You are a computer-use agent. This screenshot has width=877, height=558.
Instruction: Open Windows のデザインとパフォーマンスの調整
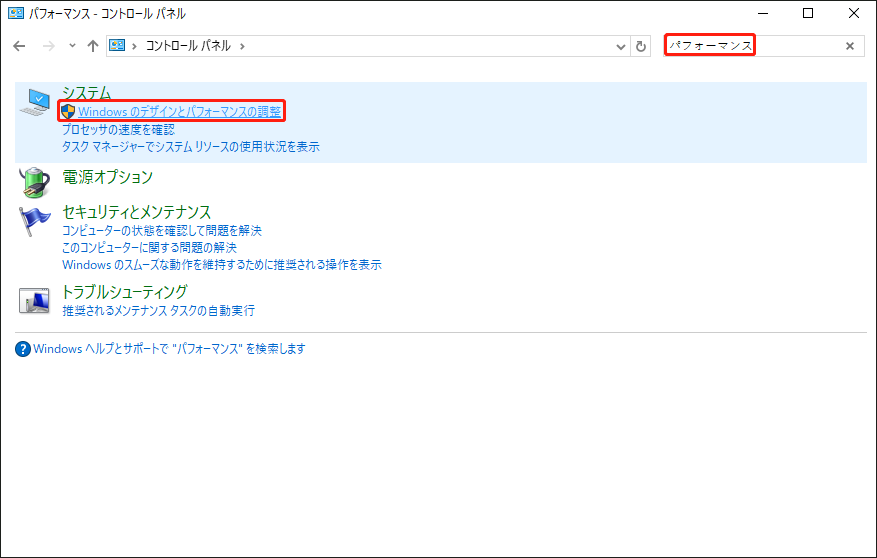tap(180, 112)
